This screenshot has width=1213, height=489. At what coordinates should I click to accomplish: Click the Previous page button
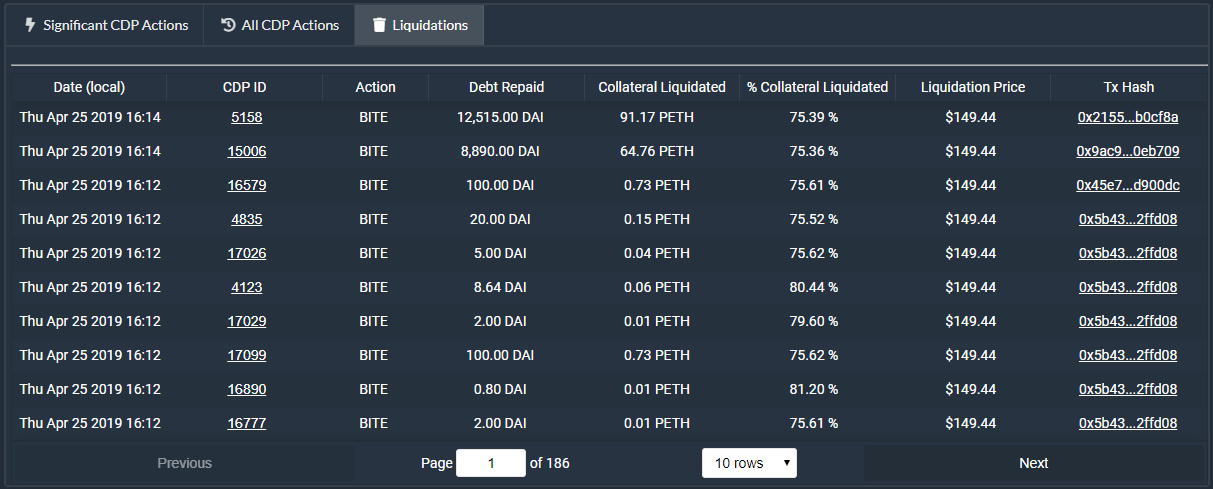click(184, 463)
